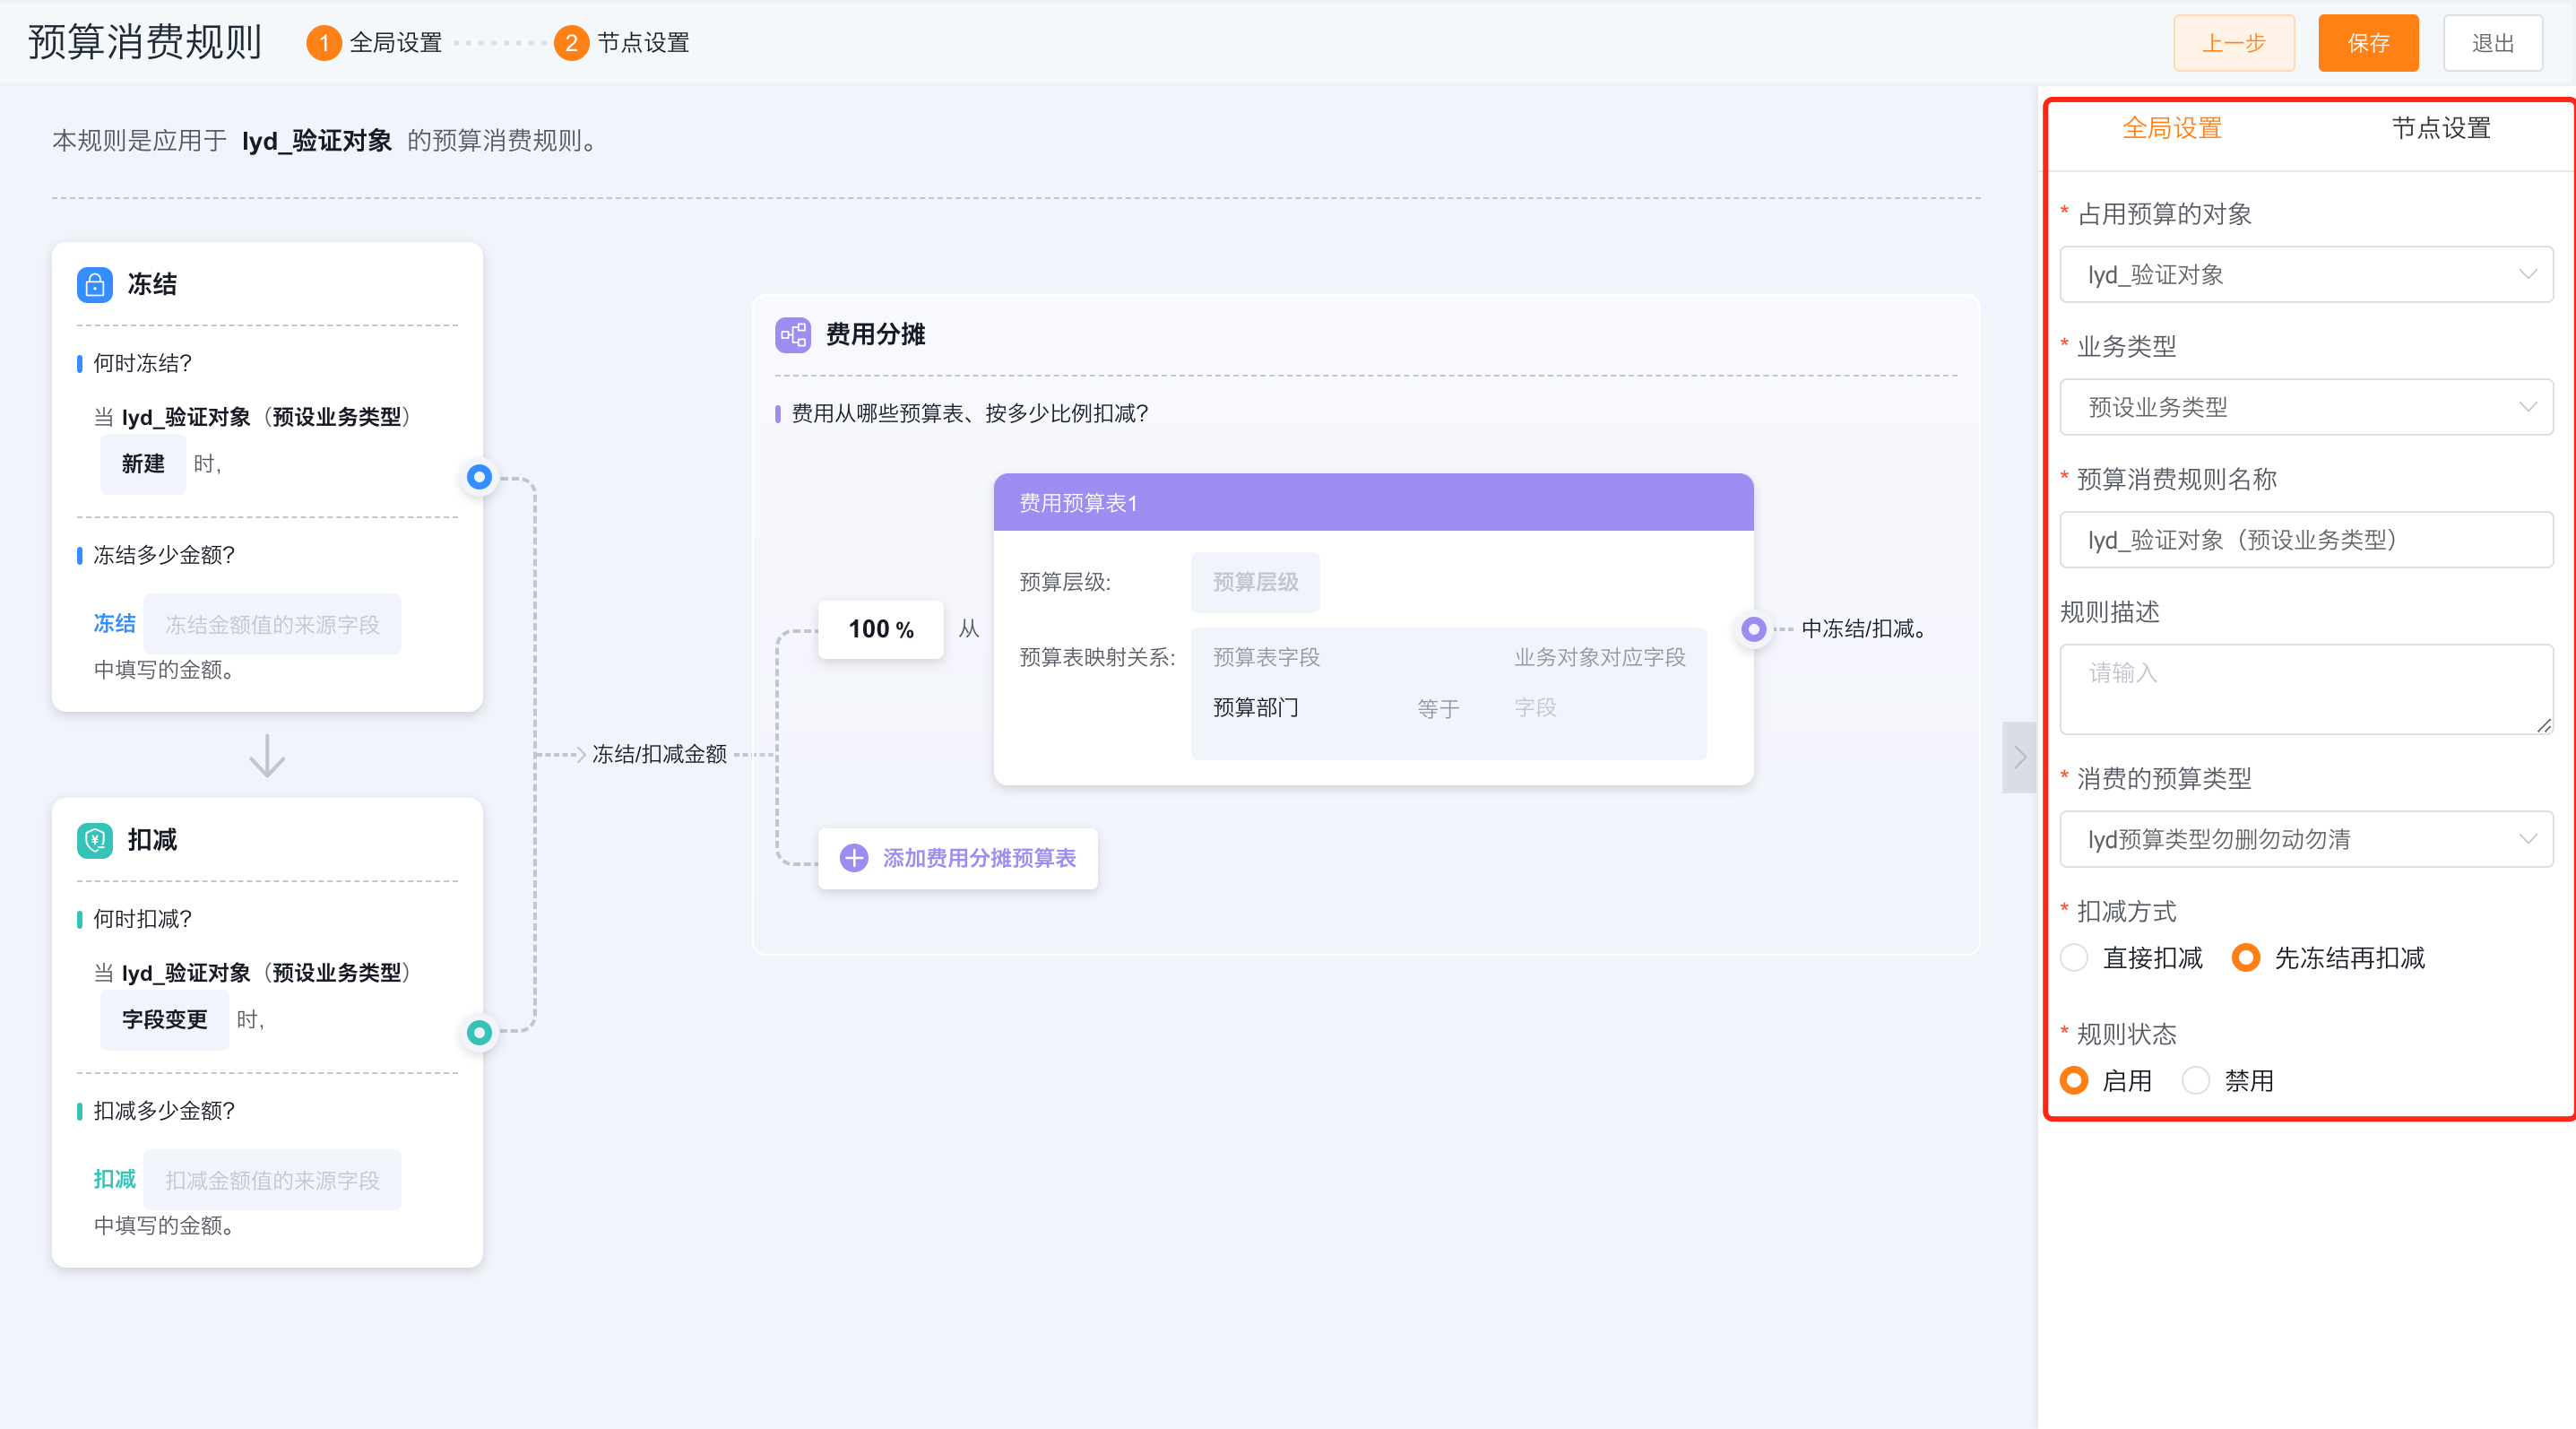Click 冻结/扣减金额 flow label
This screenshot has width=2576, height=1429.
(x=659, y=755)
